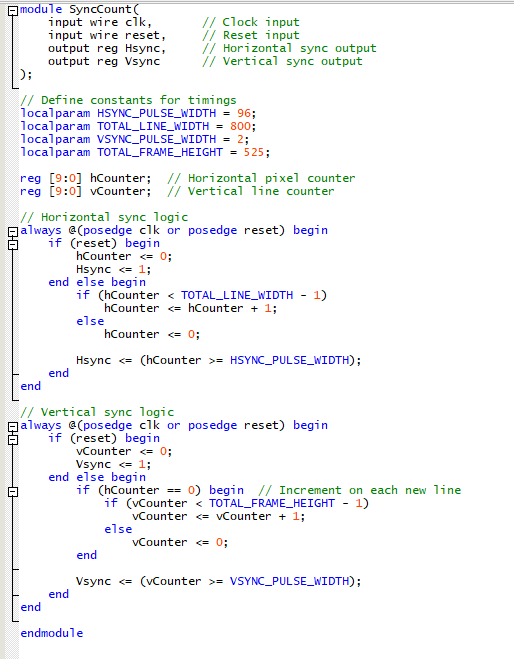This screenshot has height=659, width=514.
Task: Collapse 'if (reset) begin' fold in horizontal sync block
Action: tap(13, 244)
